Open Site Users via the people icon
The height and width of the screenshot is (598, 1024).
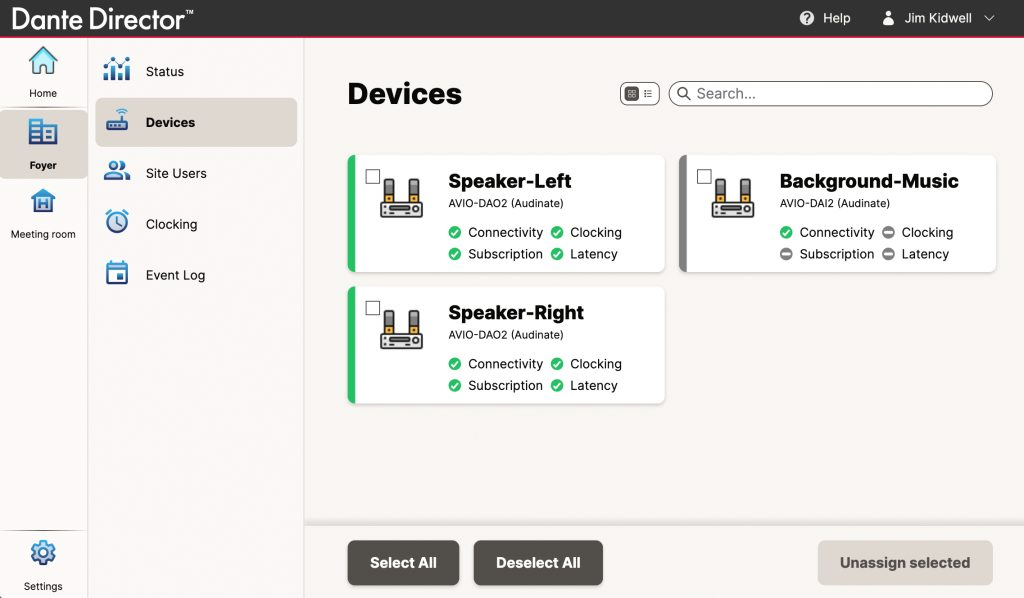pos(118,173)
